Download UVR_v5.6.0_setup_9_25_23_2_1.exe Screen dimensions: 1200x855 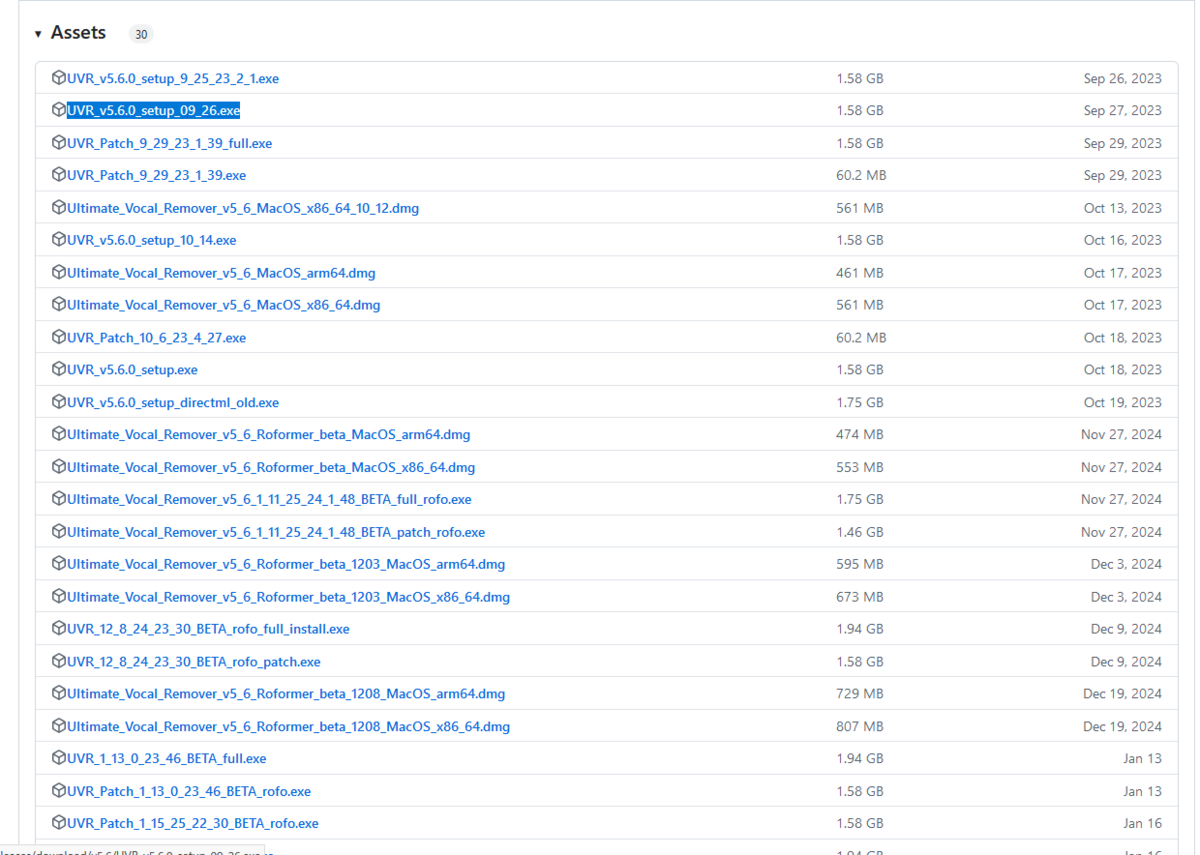tap(173, 78)
